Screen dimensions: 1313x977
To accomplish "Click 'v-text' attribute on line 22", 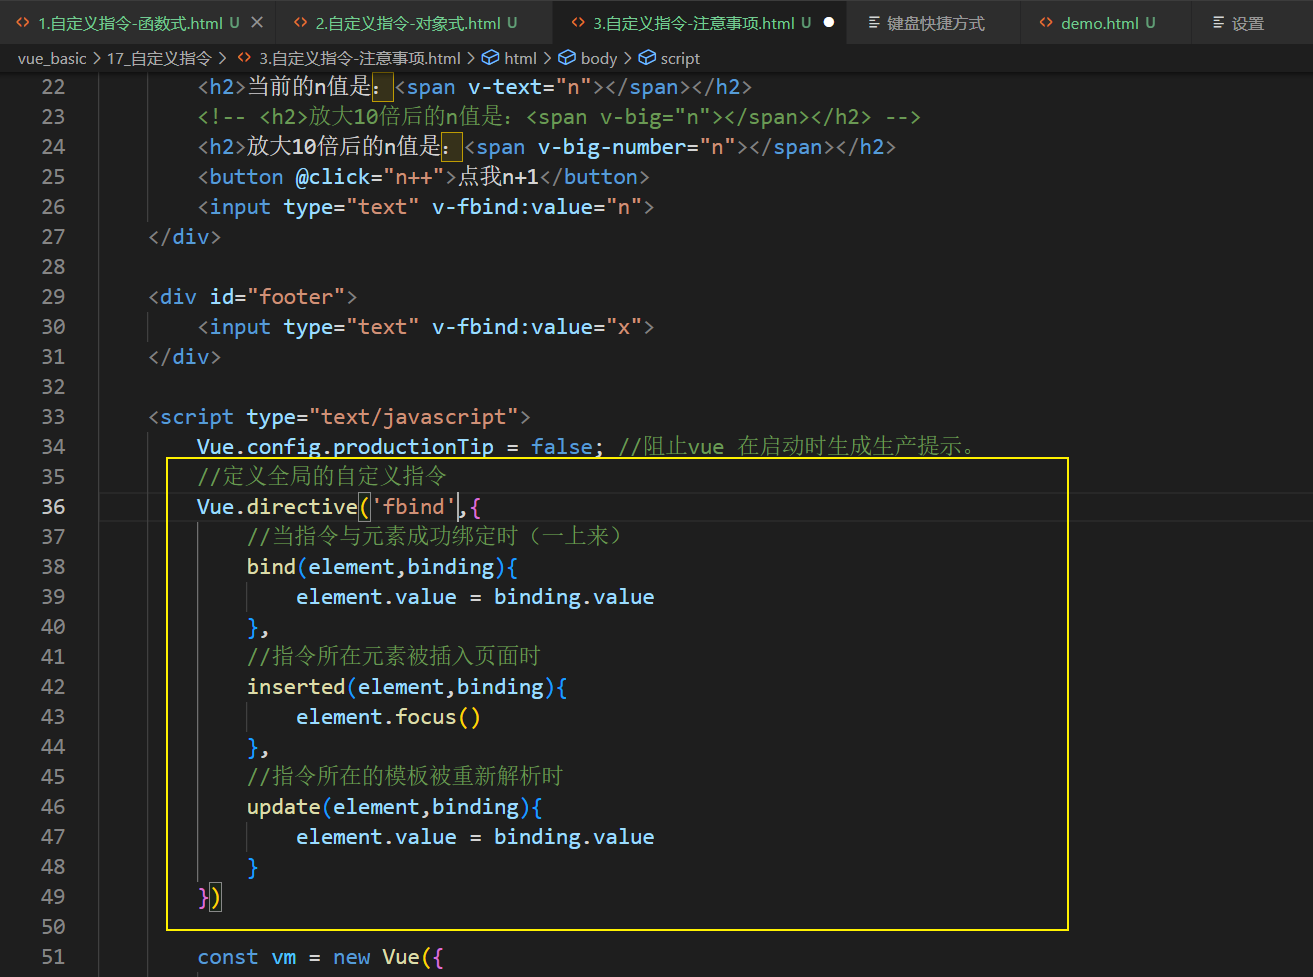I will click(x=506, y=87).
